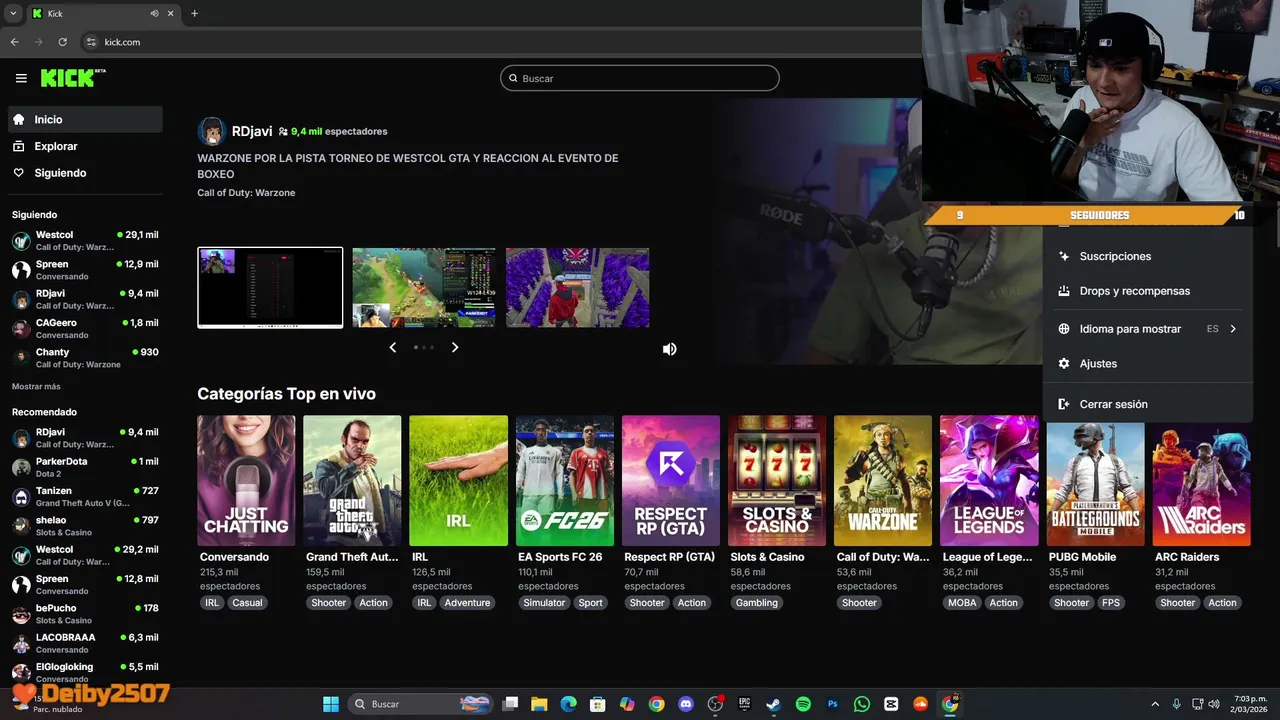
Task: Open RDjavi channel name link
Action: pos(252,131)
